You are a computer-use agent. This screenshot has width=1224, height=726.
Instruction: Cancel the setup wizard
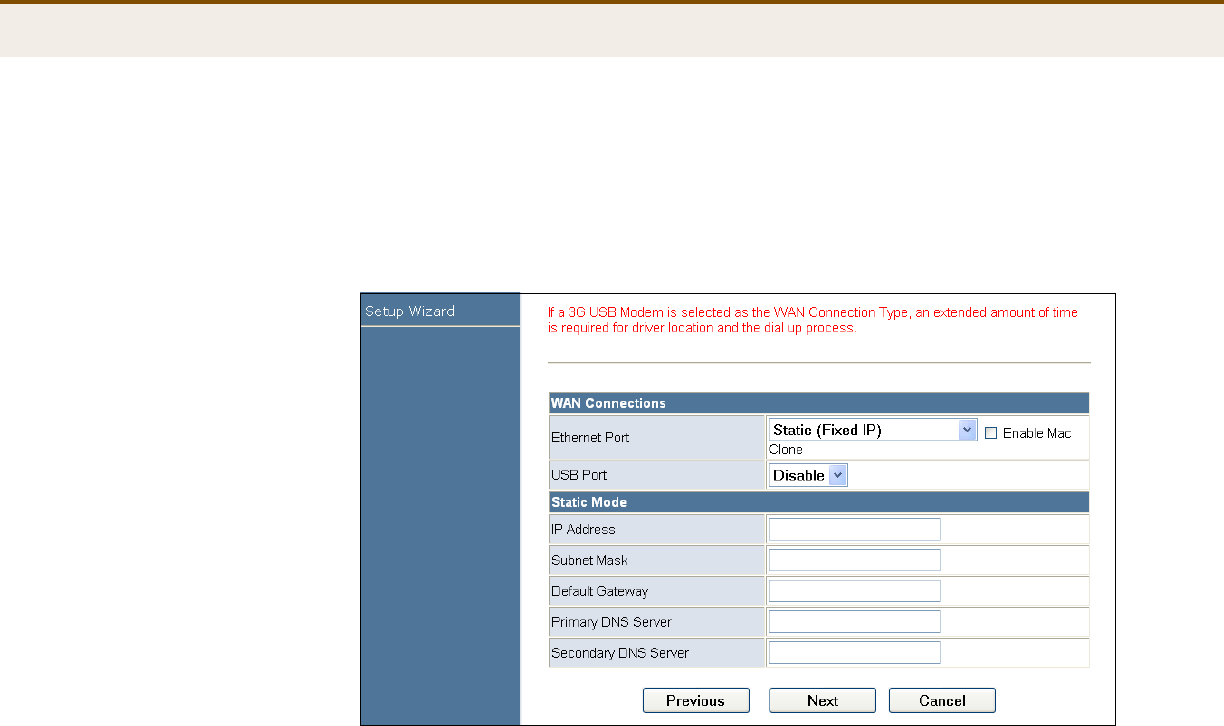[x=942, y=701]
